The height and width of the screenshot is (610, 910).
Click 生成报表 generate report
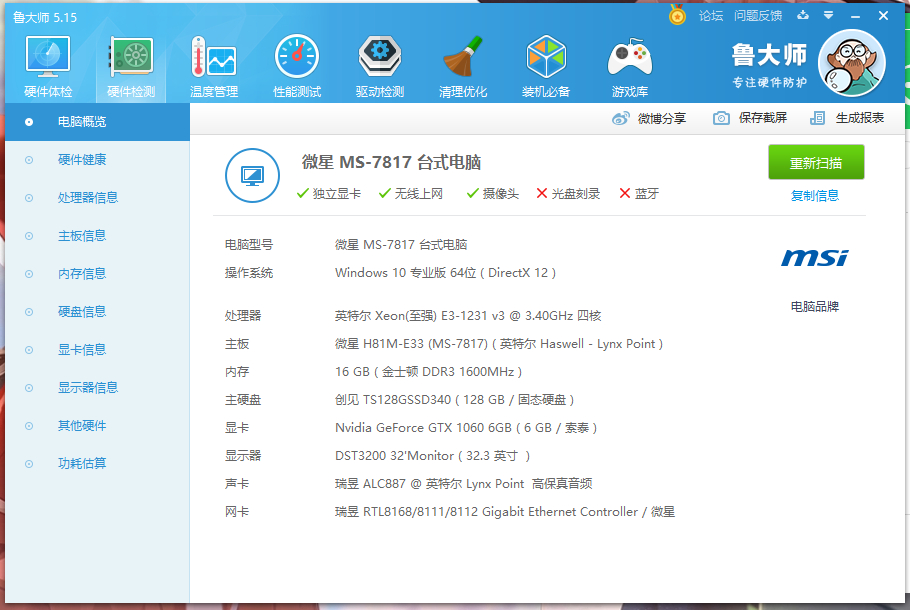pyautogui.click(x=847, y=118)
